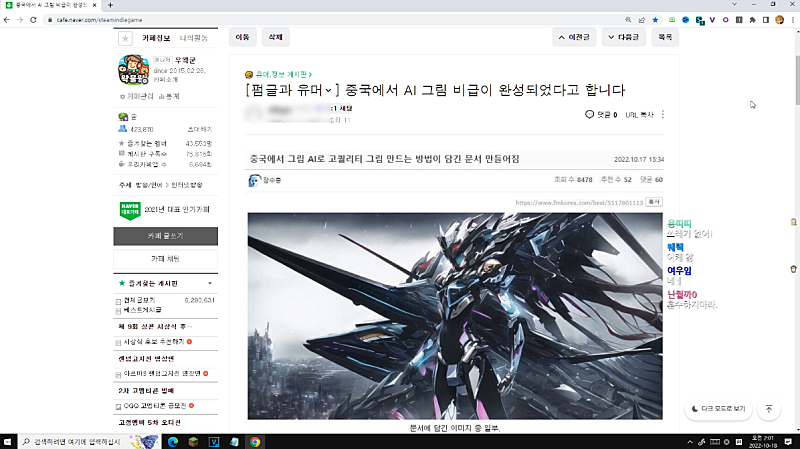This screenshot has width=800, height=449.
Task: Show hidden tray icons chevron
Action: click(690, 442)
